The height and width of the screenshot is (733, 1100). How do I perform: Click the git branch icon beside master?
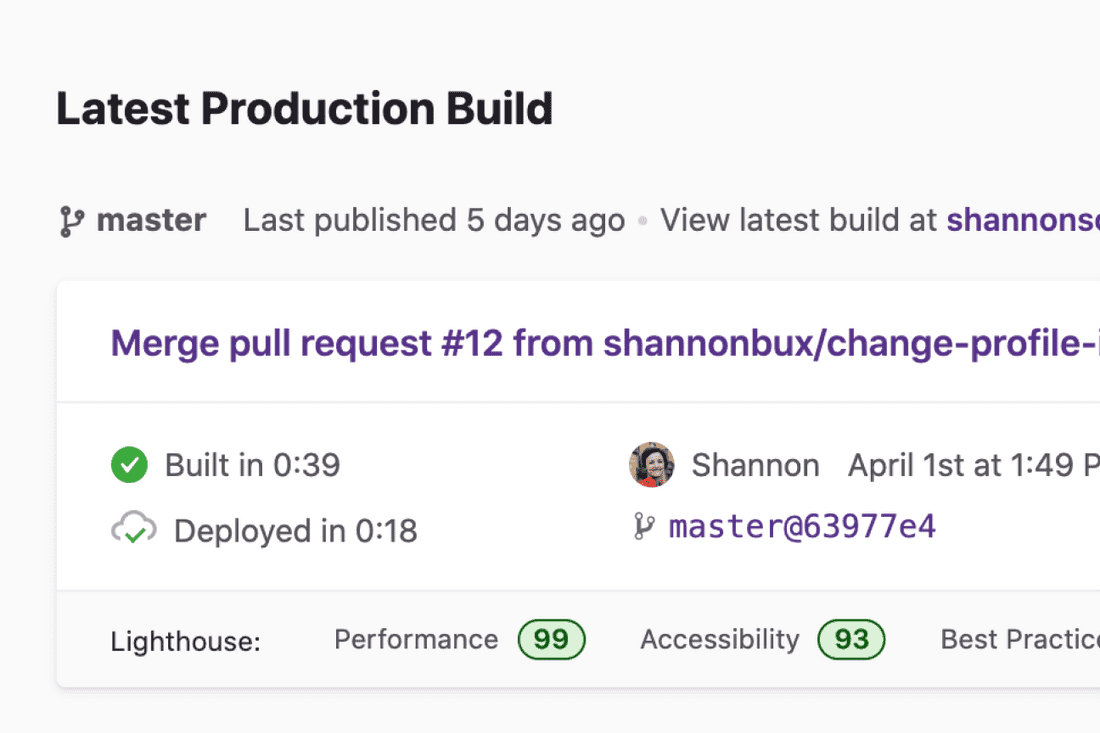pyautogui.click(x=72, y=221)
